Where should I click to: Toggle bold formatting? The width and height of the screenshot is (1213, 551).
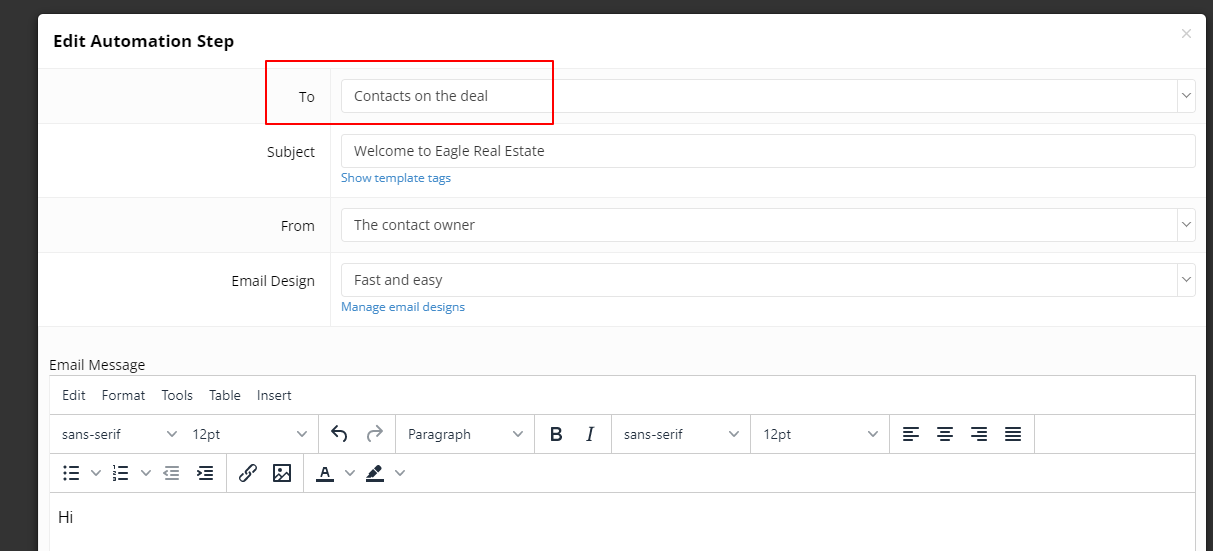coord(556,434)
